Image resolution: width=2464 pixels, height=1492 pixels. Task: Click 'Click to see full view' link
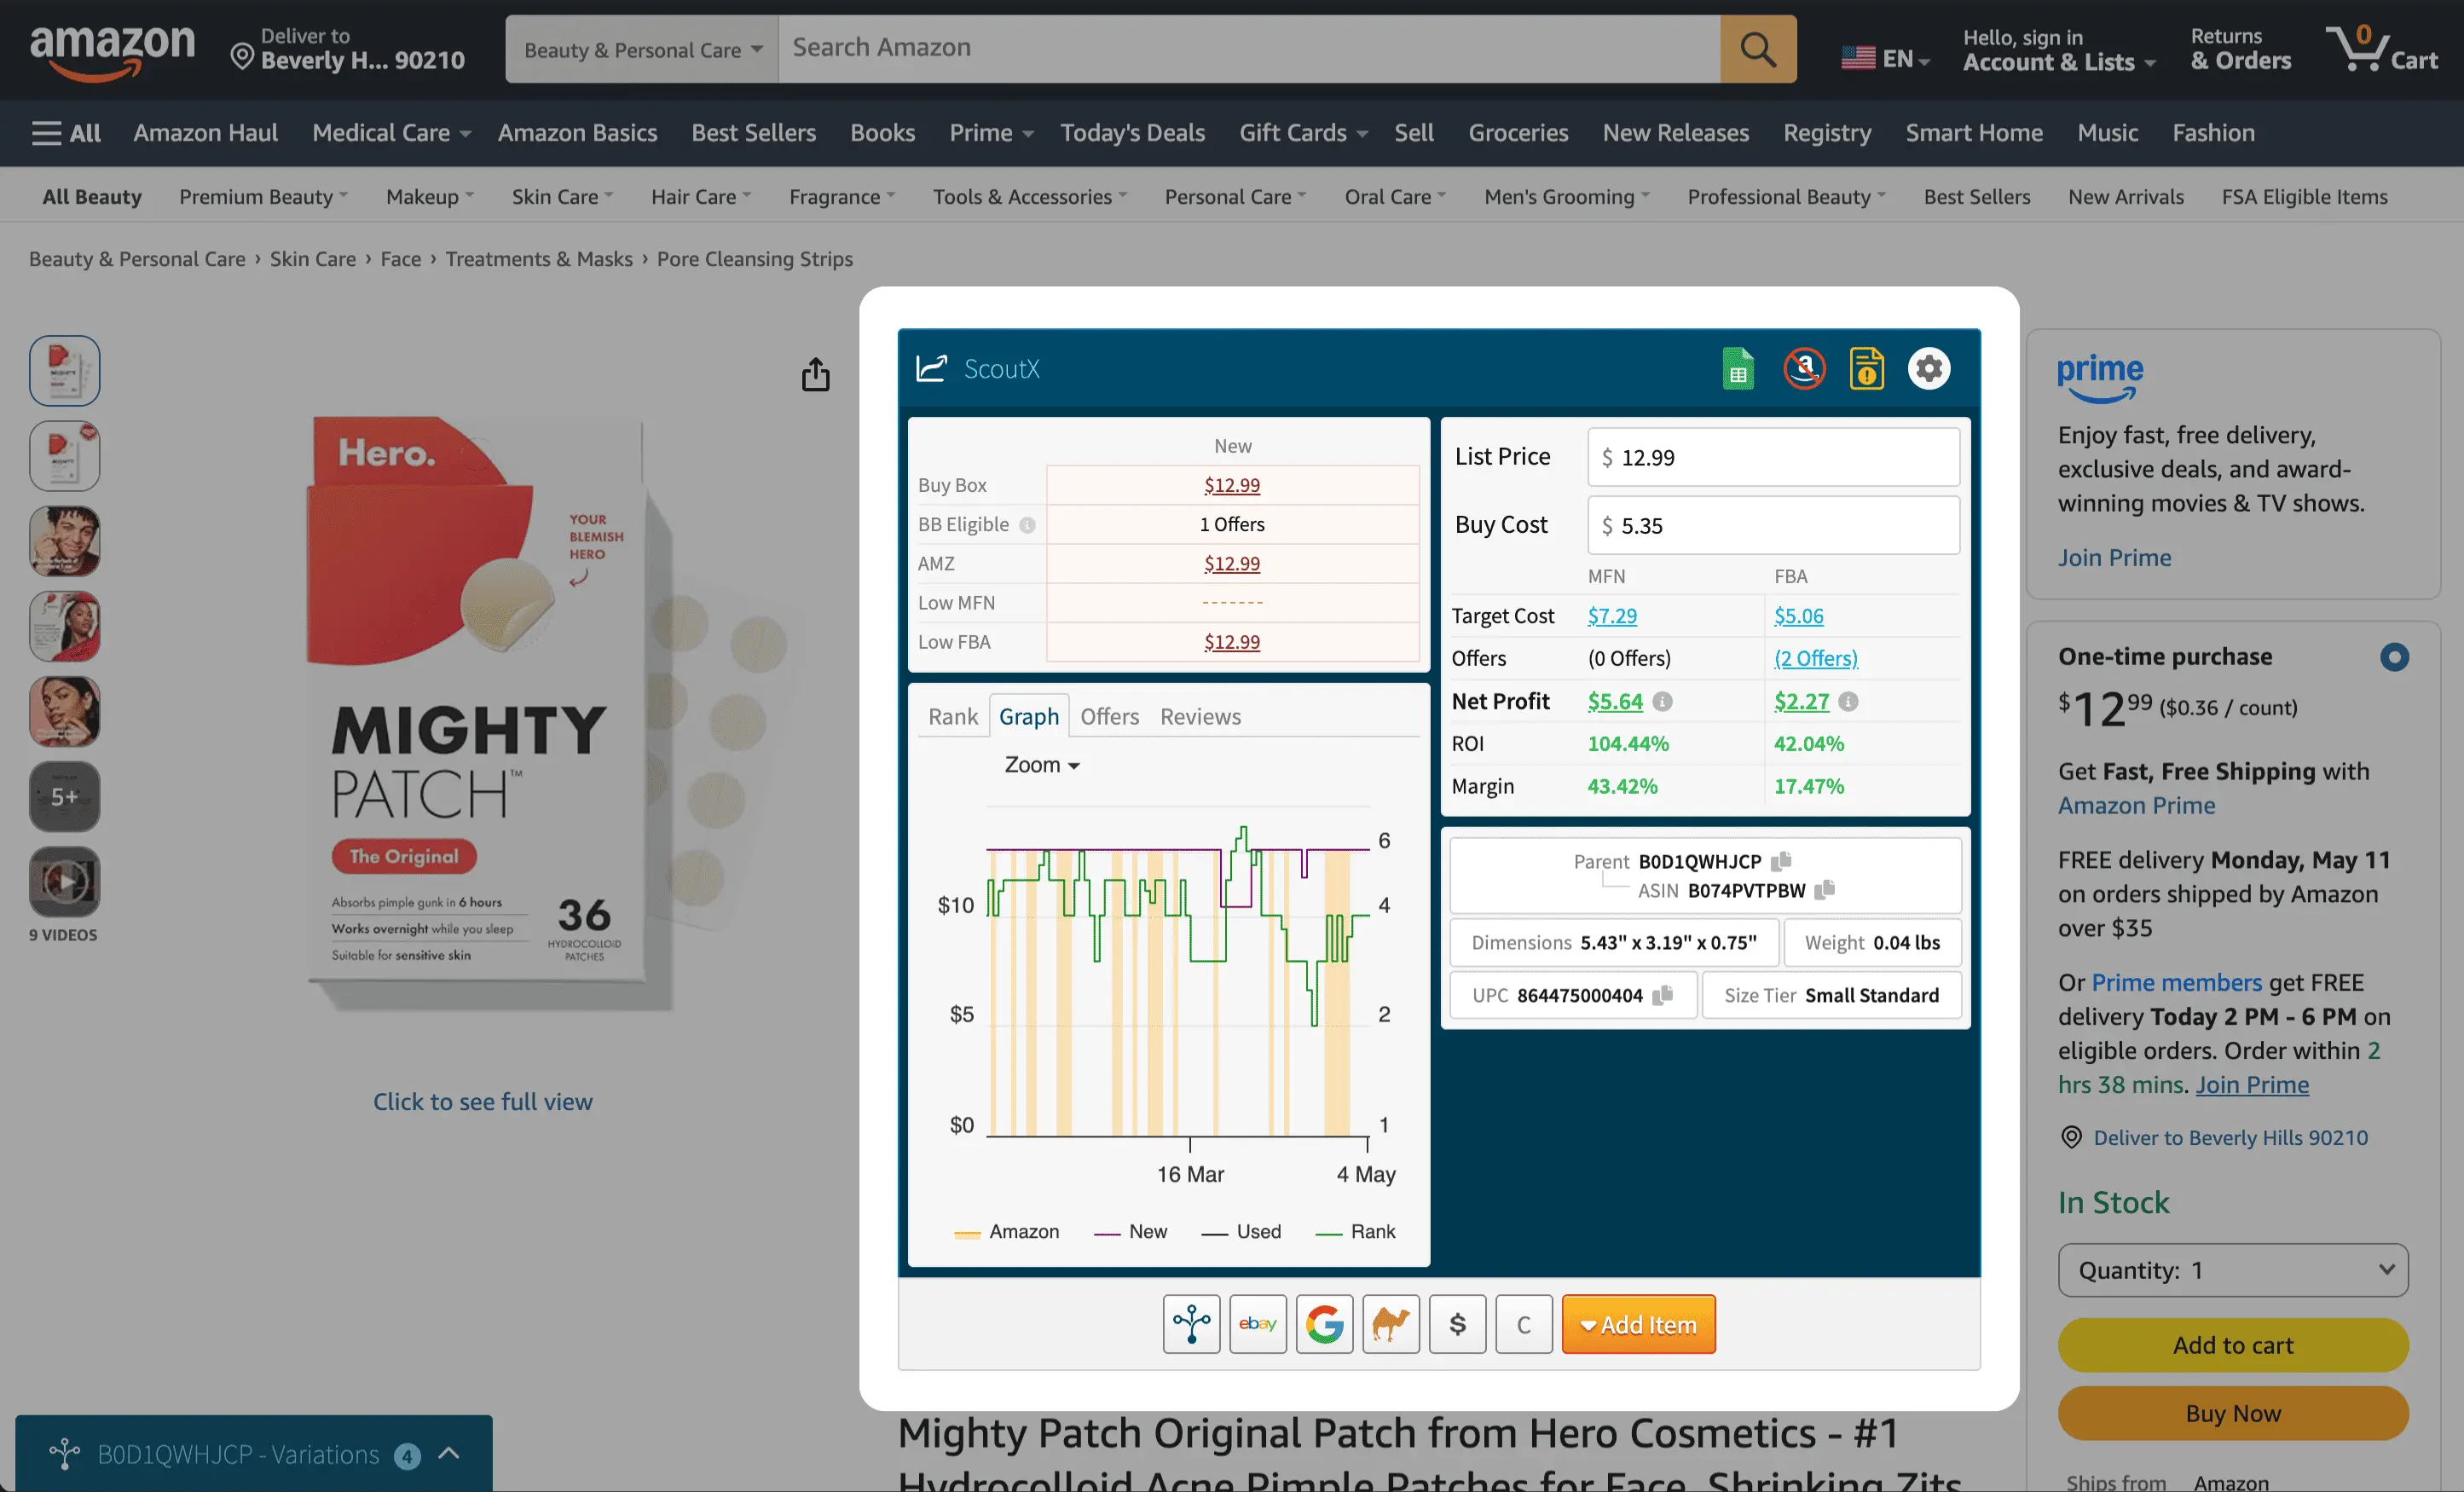click(x=483, y=1102)
